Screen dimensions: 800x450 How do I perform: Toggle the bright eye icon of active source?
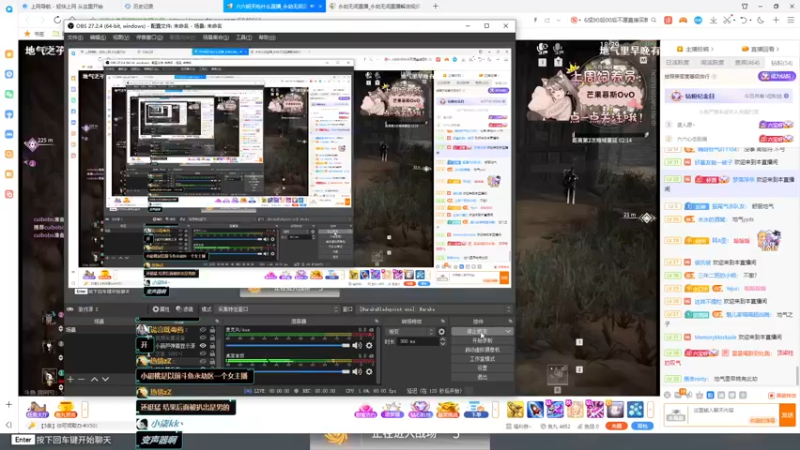pyautogui.click(x=203, y=345)
